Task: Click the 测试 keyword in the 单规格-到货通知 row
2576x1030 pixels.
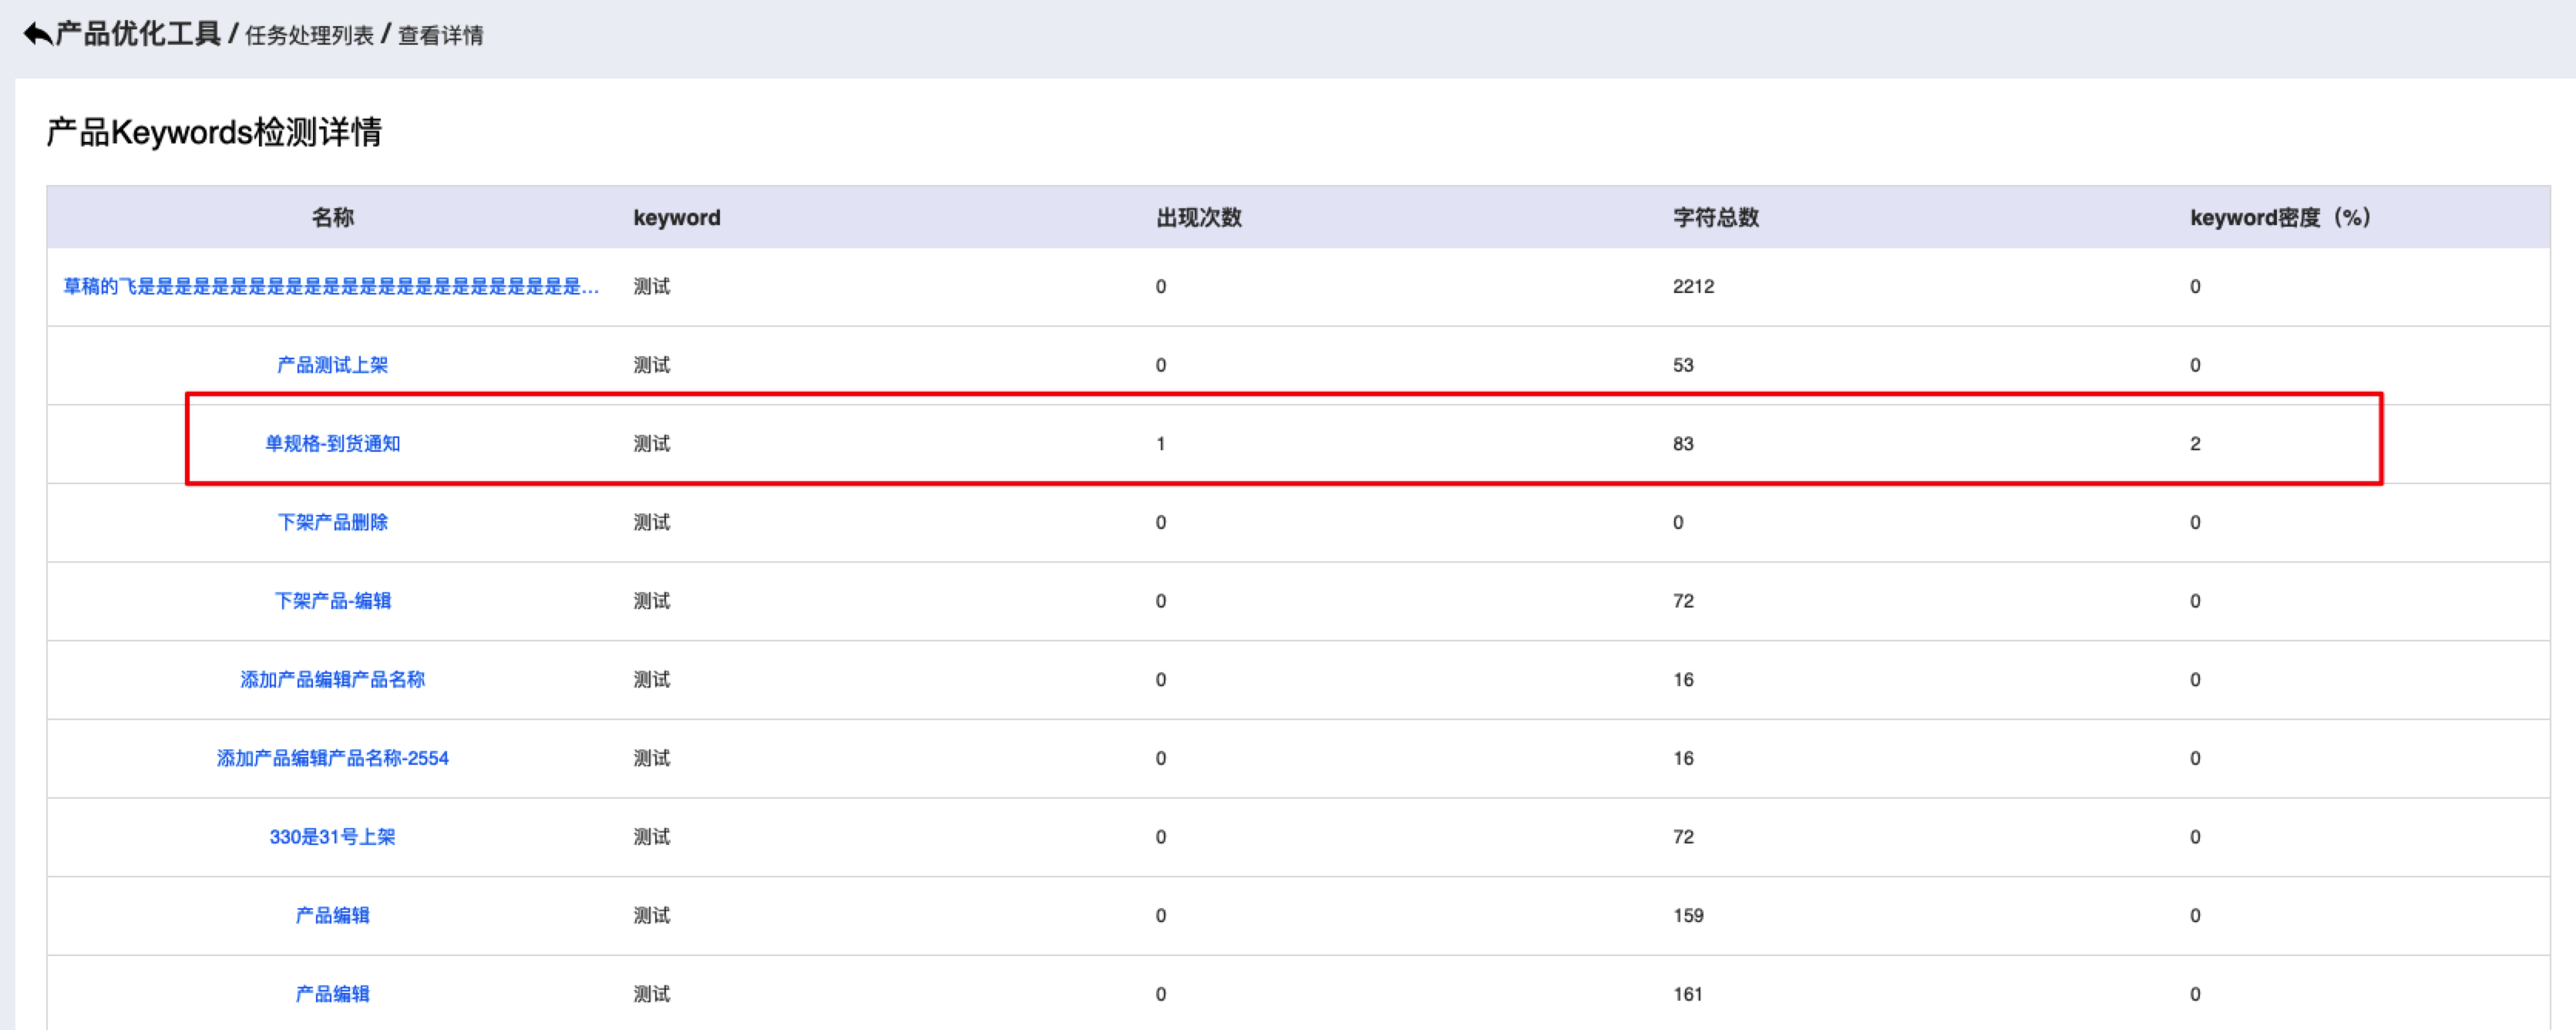Action: (x=652, y=443)
